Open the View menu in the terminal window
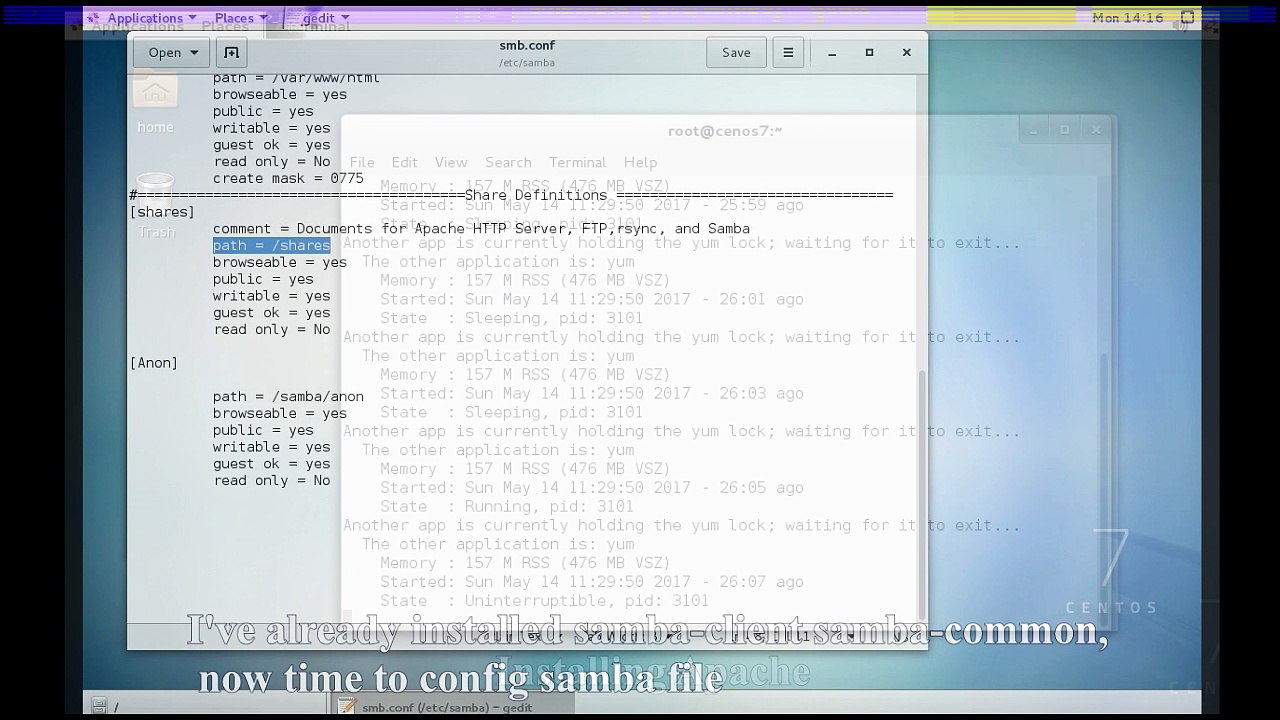Screen dimensions: 1280x720 [451, 162]
